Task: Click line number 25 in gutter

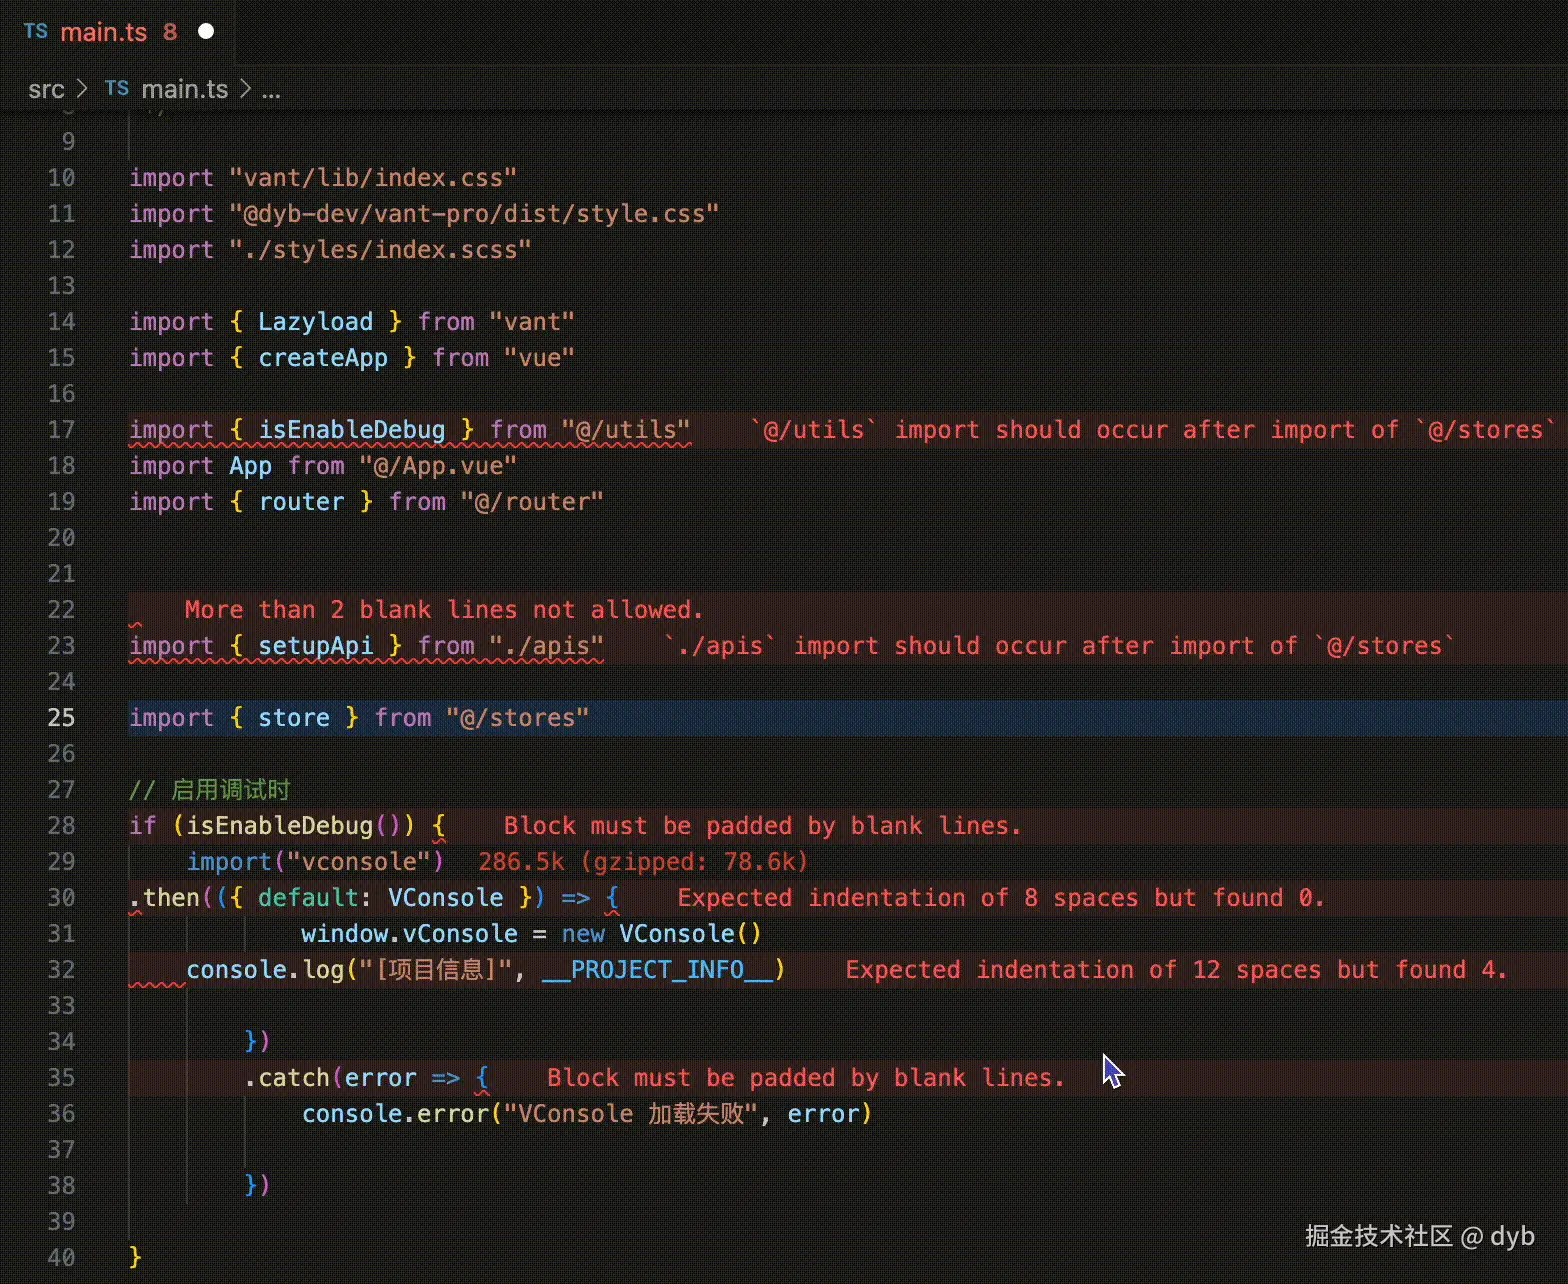Action: (62, 718)
